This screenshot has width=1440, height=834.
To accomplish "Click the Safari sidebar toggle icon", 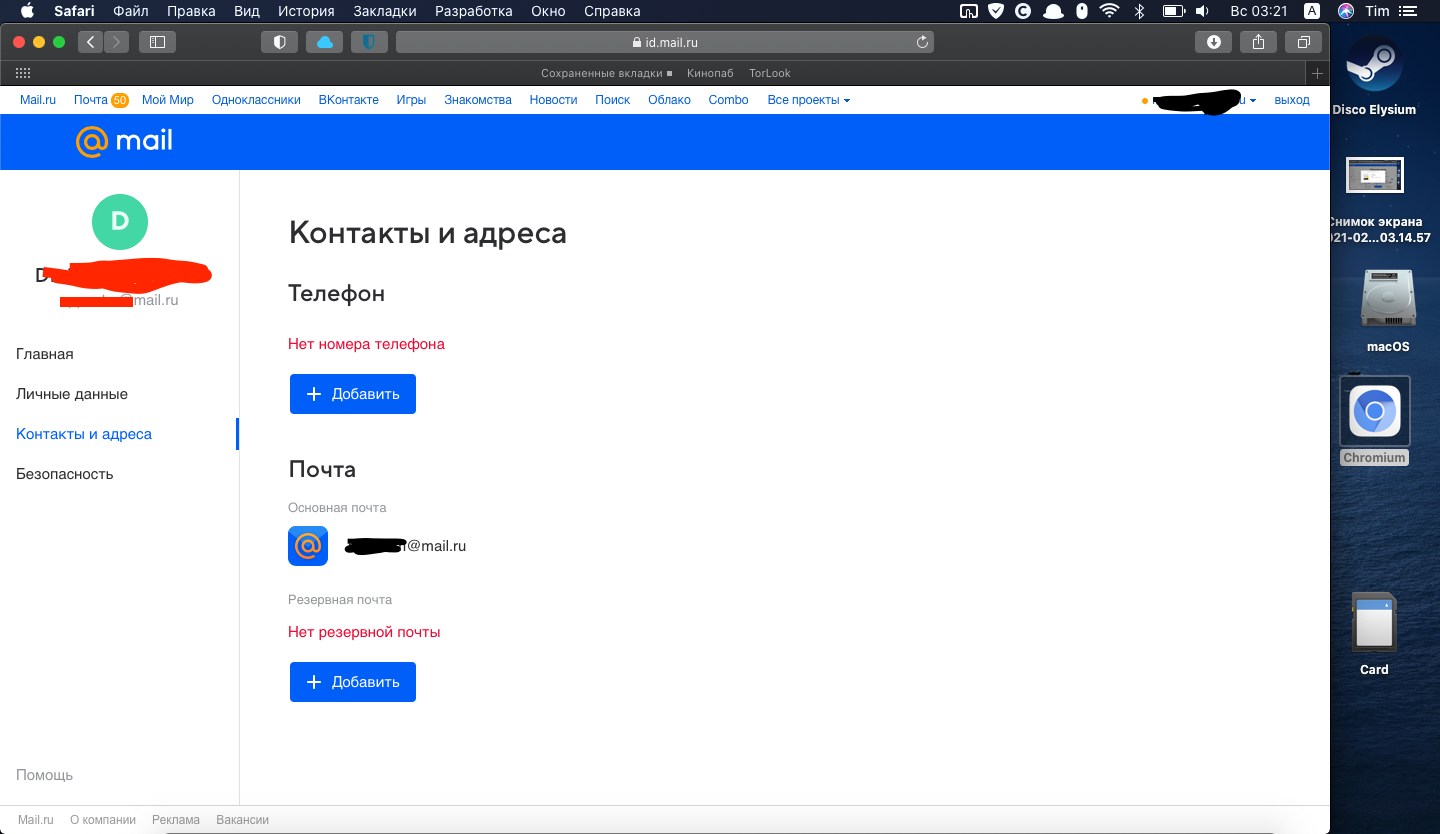I will point(157,42).
